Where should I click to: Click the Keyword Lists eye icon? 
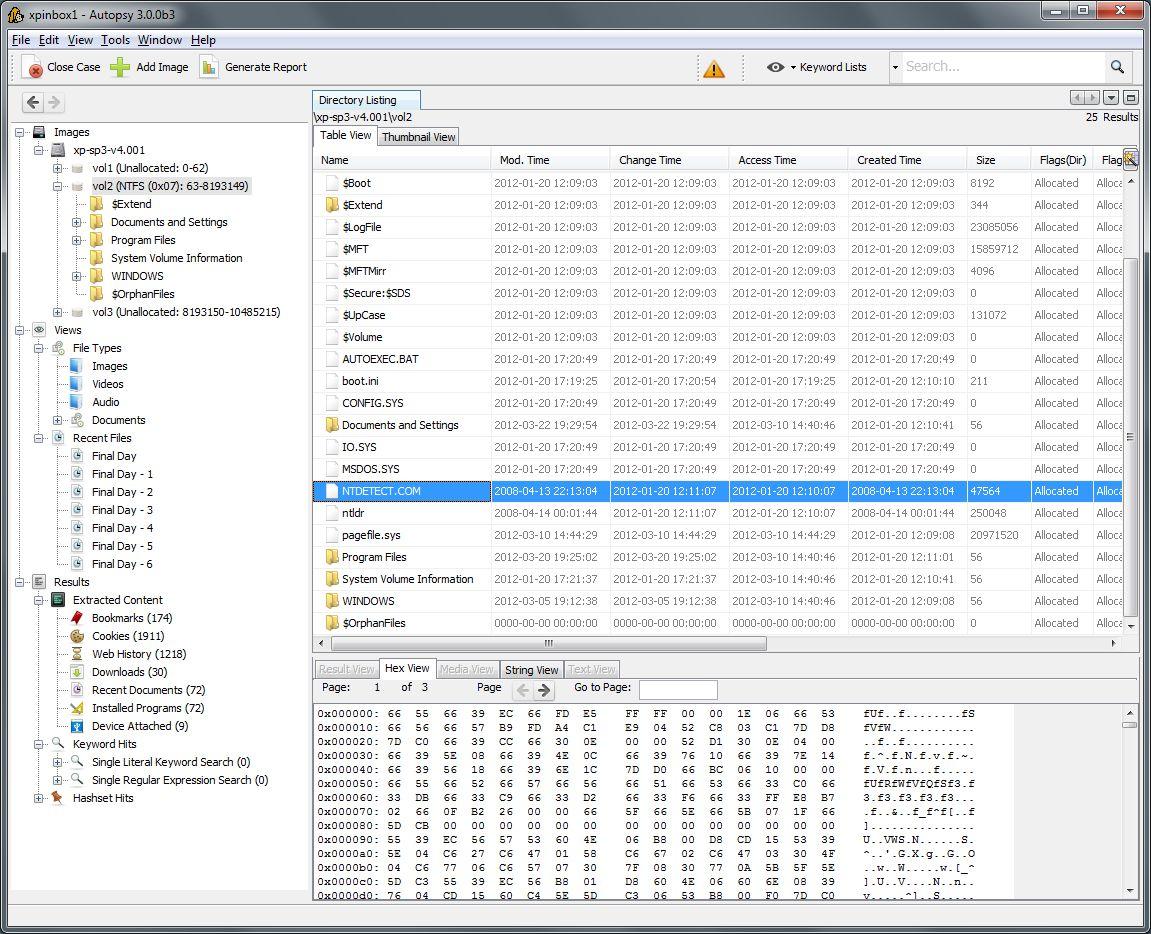tap(775, 67)
